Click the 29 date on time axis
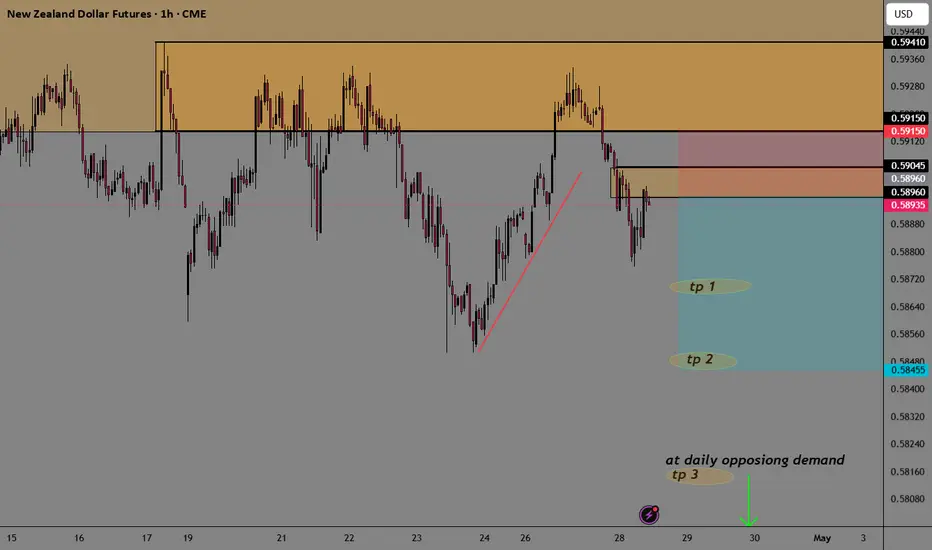Image resolution: width=932 pixels, height=550 pixels. pos(687,538)
